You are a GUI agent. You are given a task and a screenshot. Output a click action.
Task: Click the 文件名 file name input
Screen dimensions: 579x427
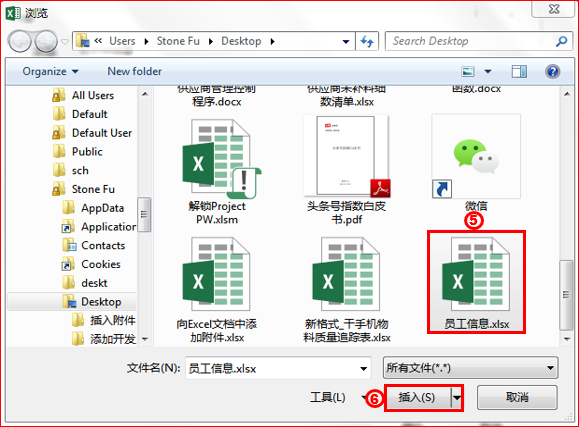pos(278,368)
